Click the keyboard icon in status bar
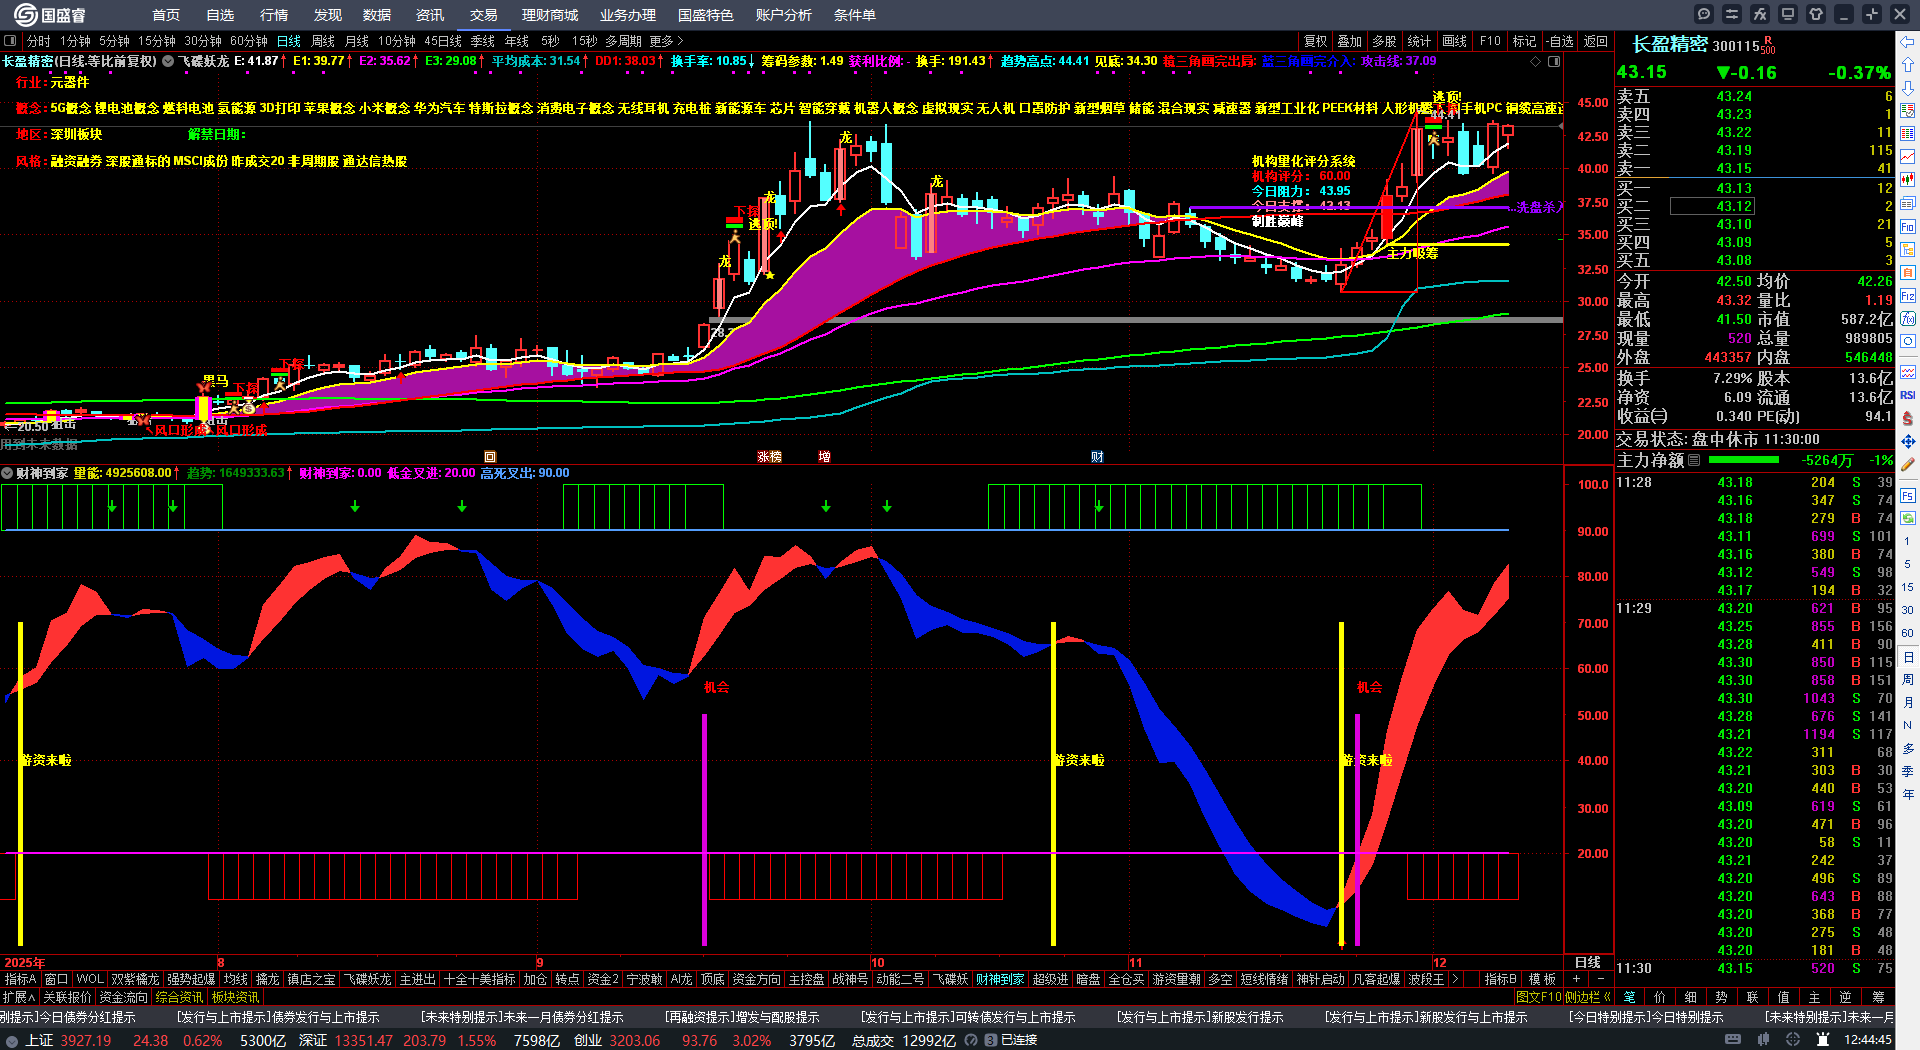Image resolution: width=1920 pixels, height=1050 pixels. click(x=1733, y=1040)
